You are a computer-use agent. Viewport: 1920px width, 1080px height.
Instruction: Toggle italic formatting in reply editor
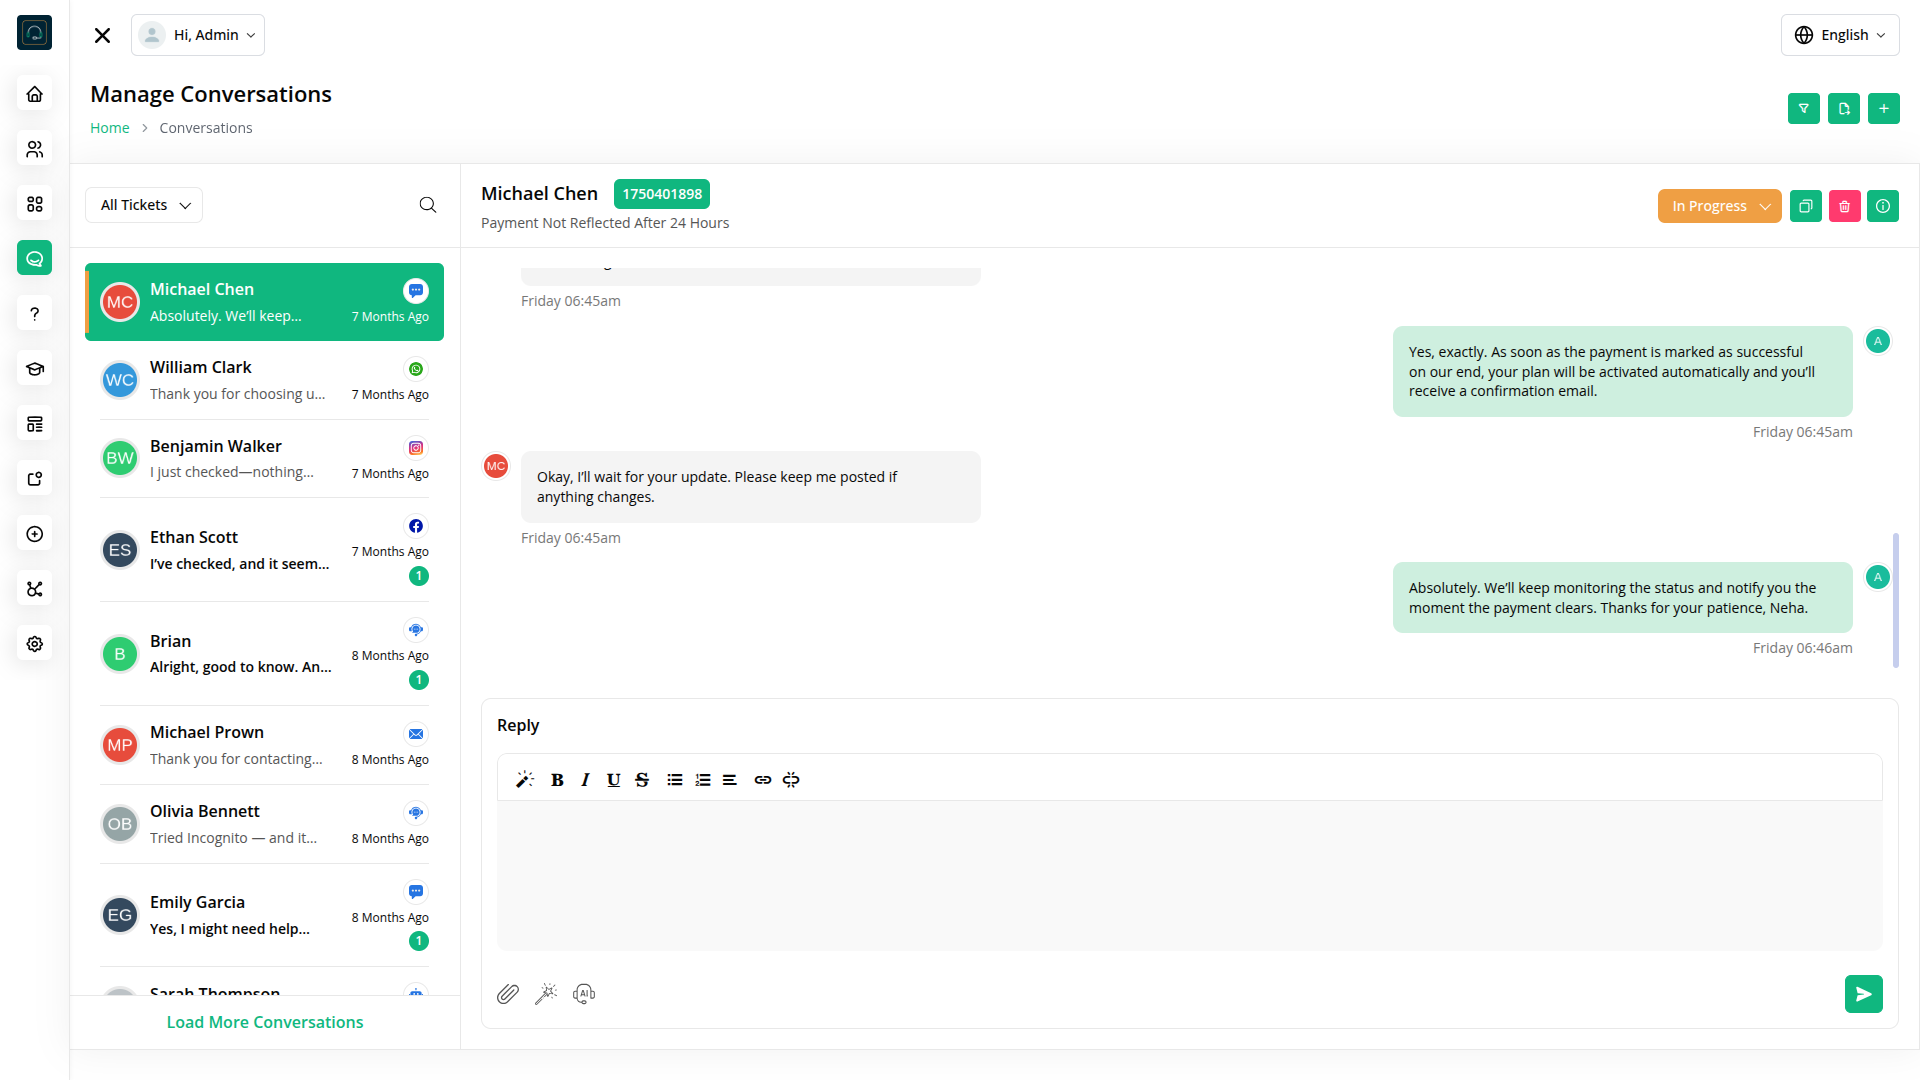tap(585, 780)
